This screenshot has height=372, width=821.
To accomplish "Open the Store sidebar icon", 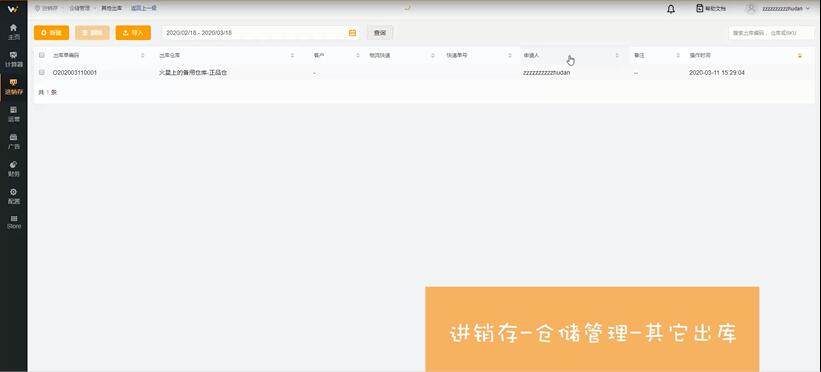I will coord(14,222).
